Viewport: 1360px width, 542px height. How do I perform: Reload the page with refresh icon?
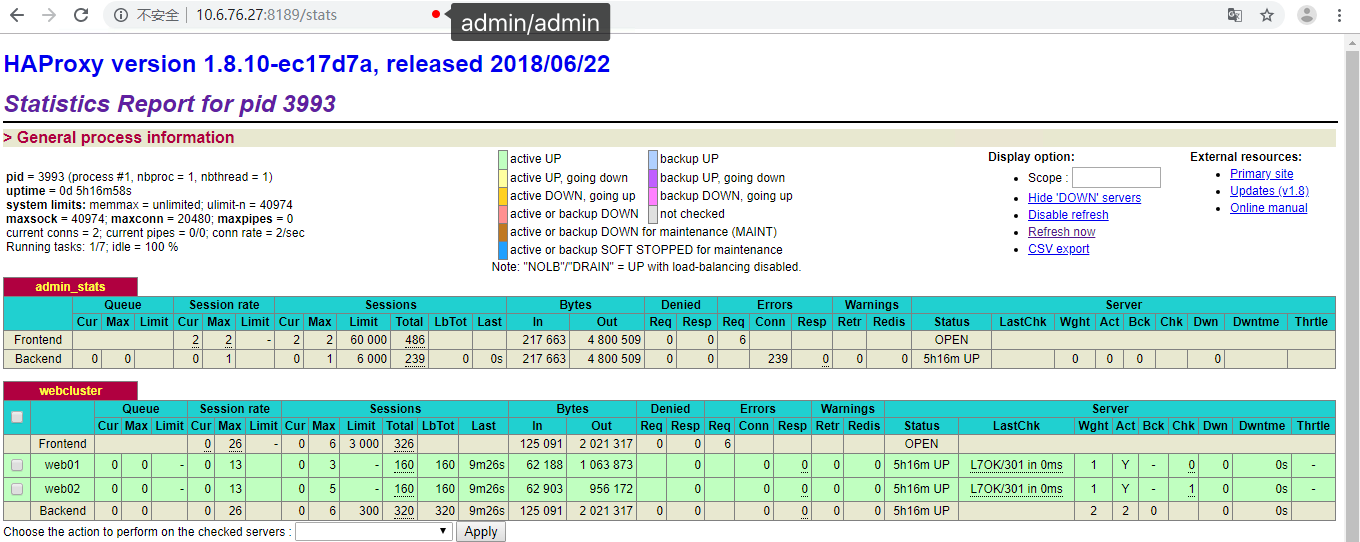click(x=81, y=15)
